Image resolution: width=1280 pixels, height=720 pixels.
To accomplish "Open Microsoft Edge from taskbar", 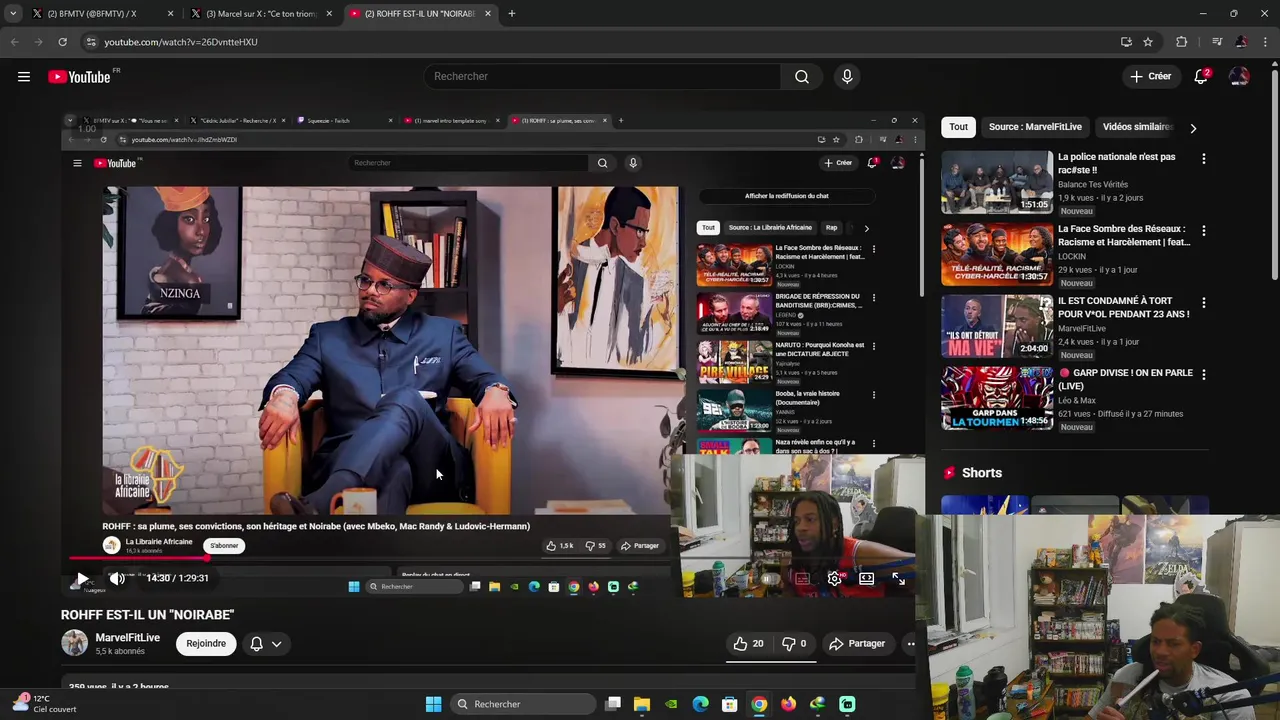I will (700, 704).
